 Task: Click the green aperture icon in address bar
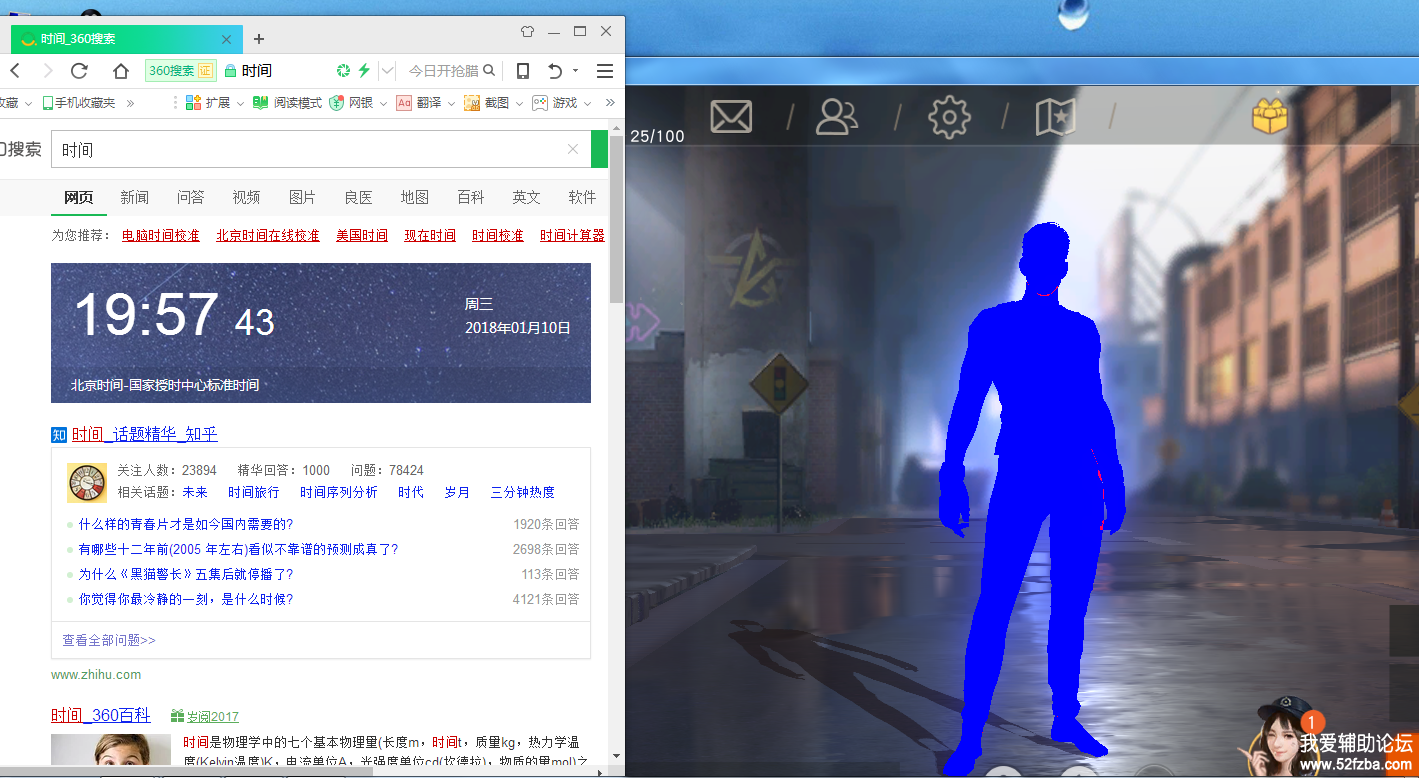point(343,71)
